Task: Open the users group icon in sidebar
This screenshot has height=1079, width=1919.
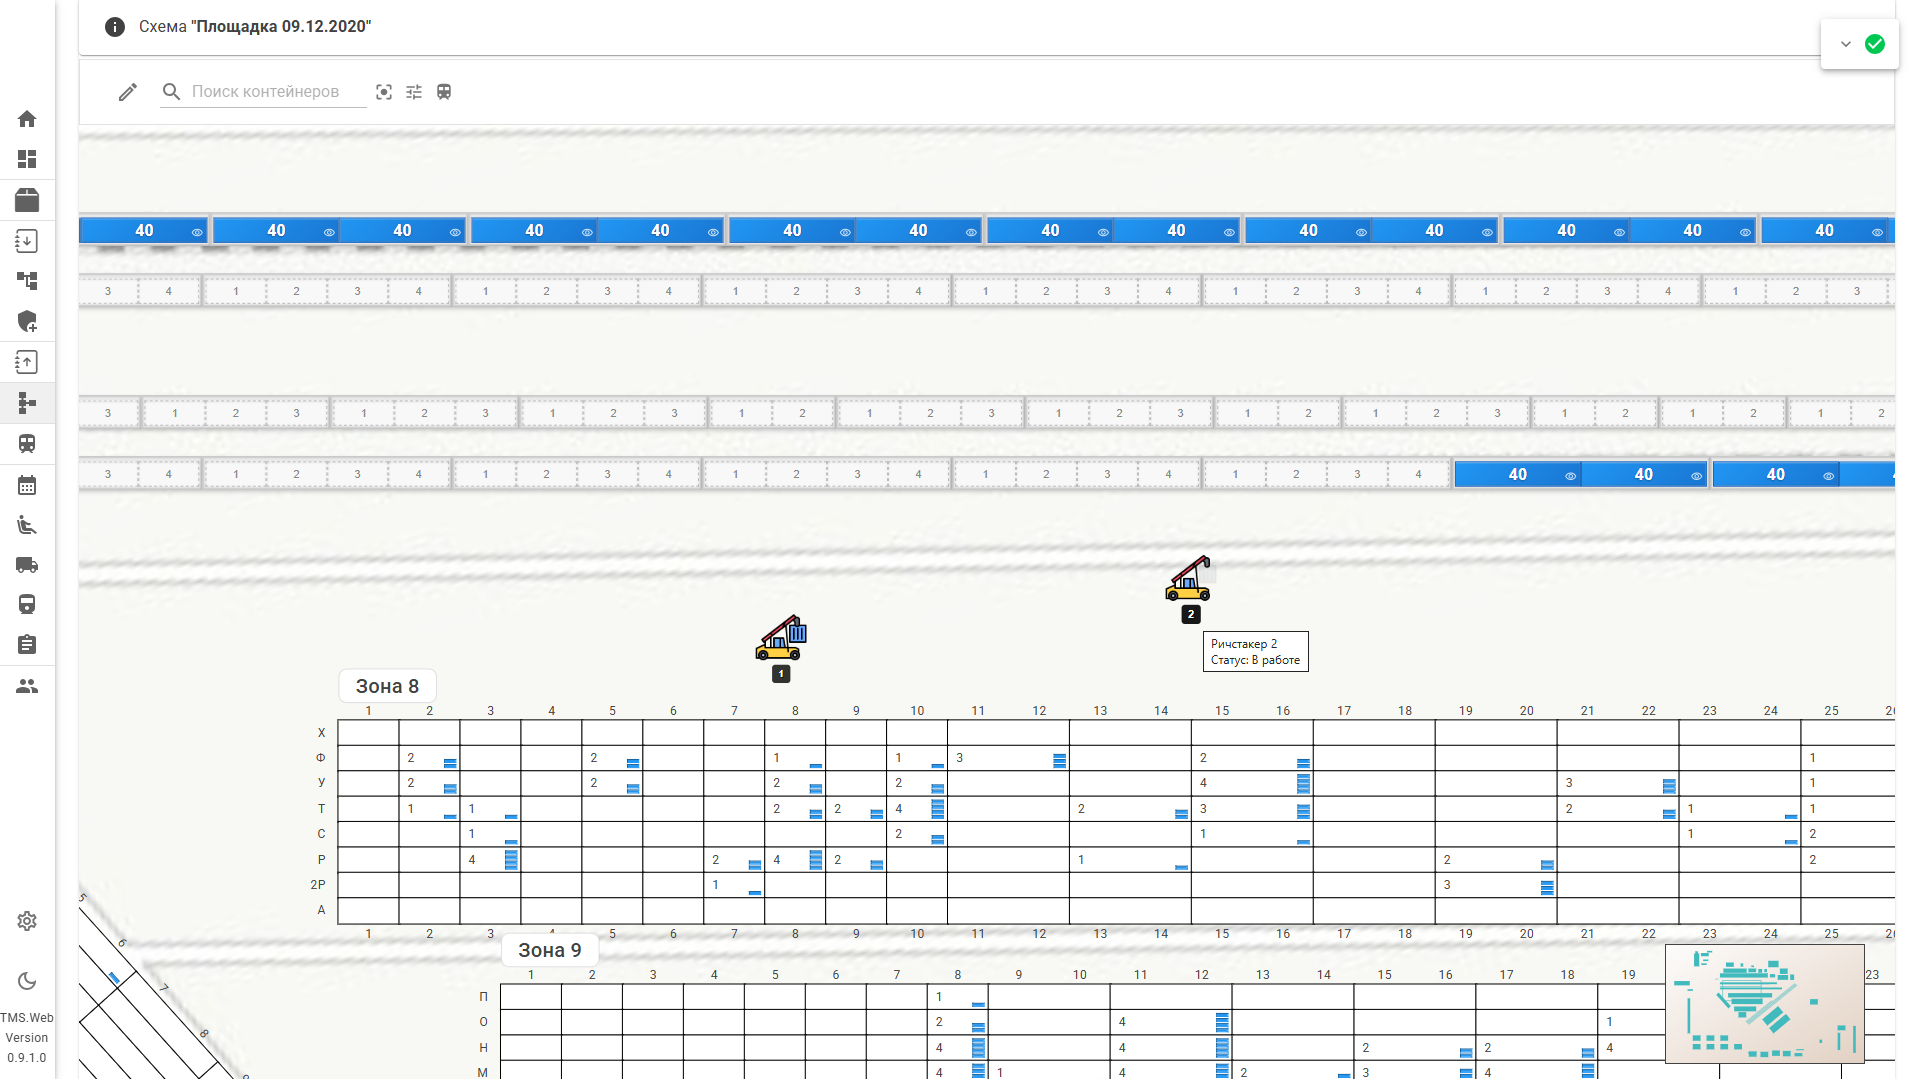Action: pyautogui.click(x=27, y=686)
